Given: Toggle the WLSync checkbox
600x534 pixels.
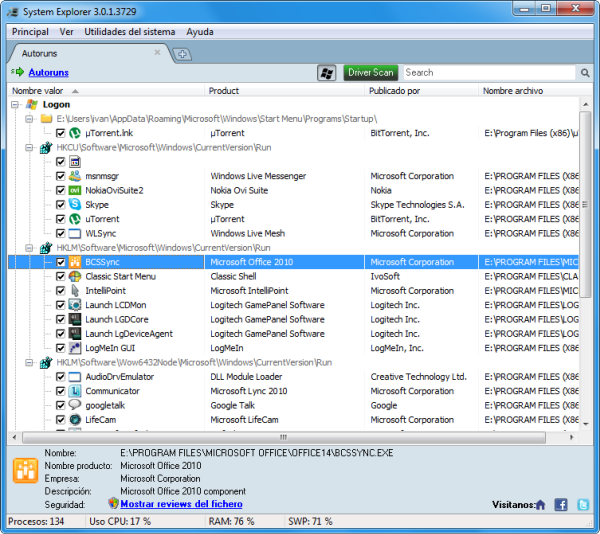Looking at the screenshot, I should [60, 233].
